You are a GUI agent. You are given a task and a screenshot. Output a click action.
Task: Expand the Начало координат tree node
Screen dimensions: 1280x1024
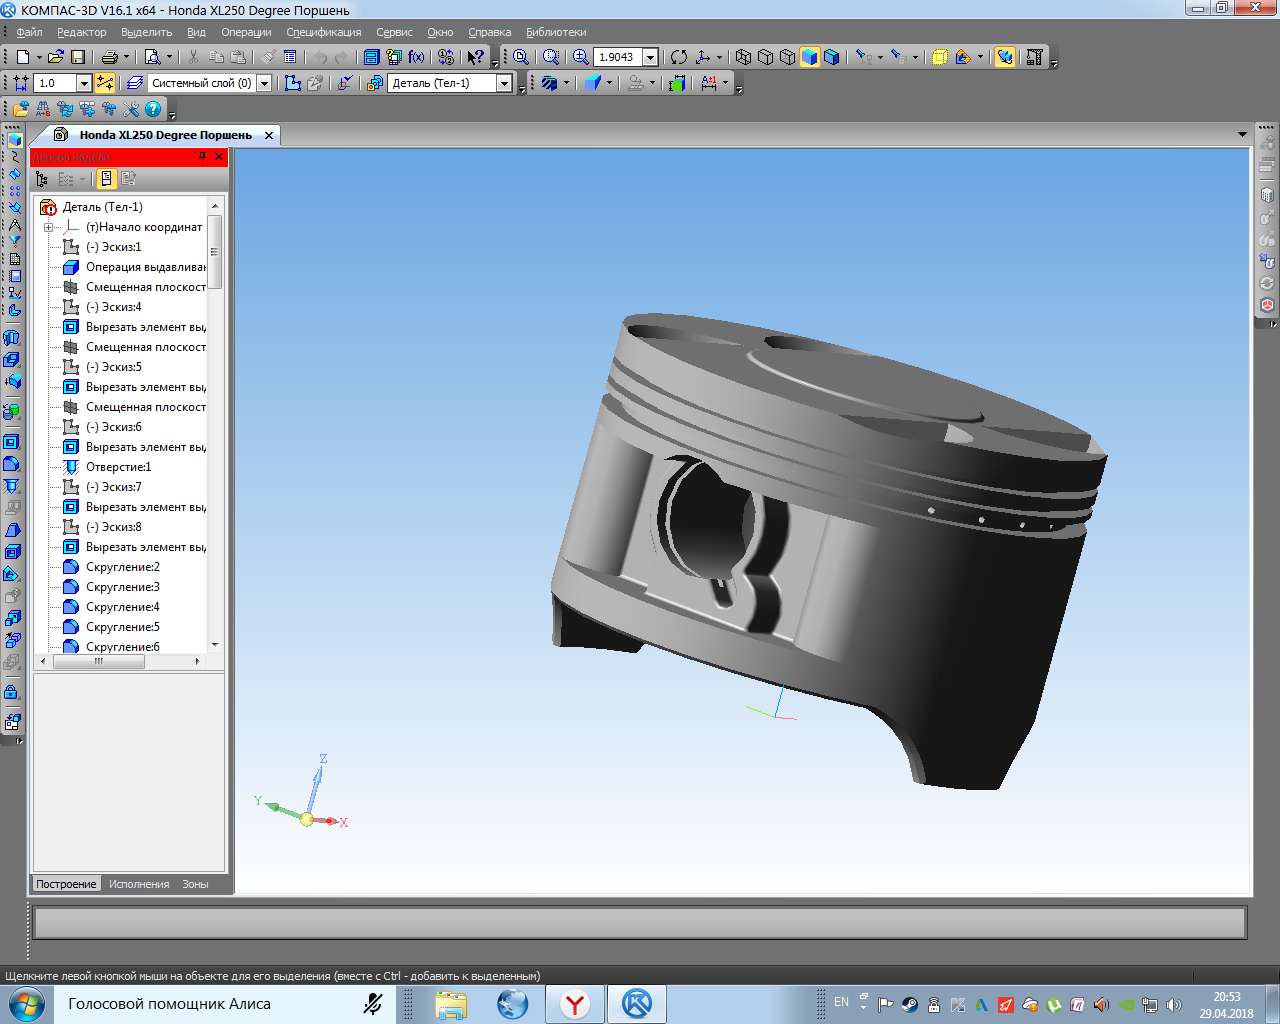click(x=48, y=227)
